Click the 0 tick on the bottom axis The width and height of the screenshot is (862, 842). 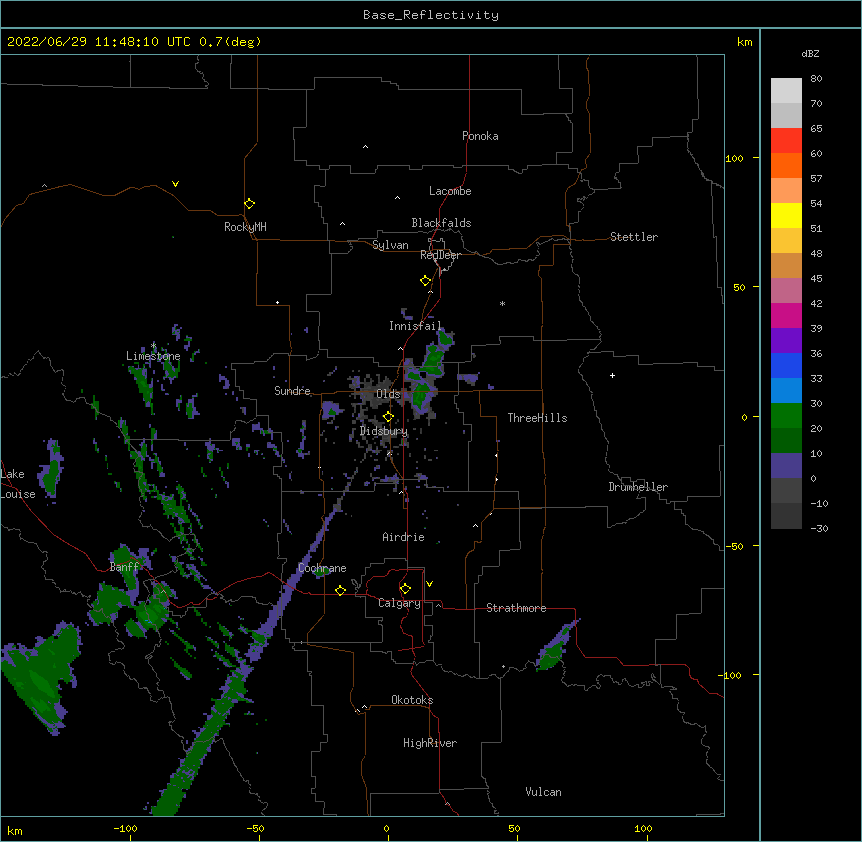386,828
